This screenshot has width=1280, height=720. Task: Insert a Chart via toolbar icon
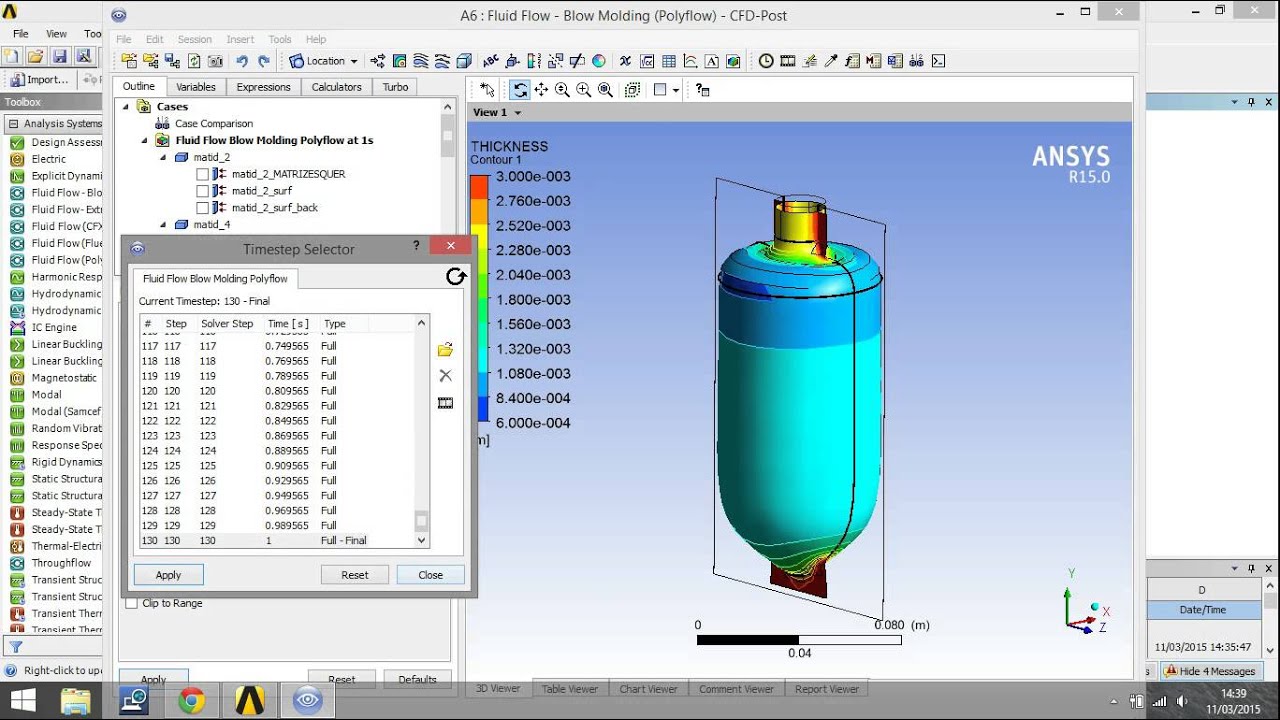[691, 61]
